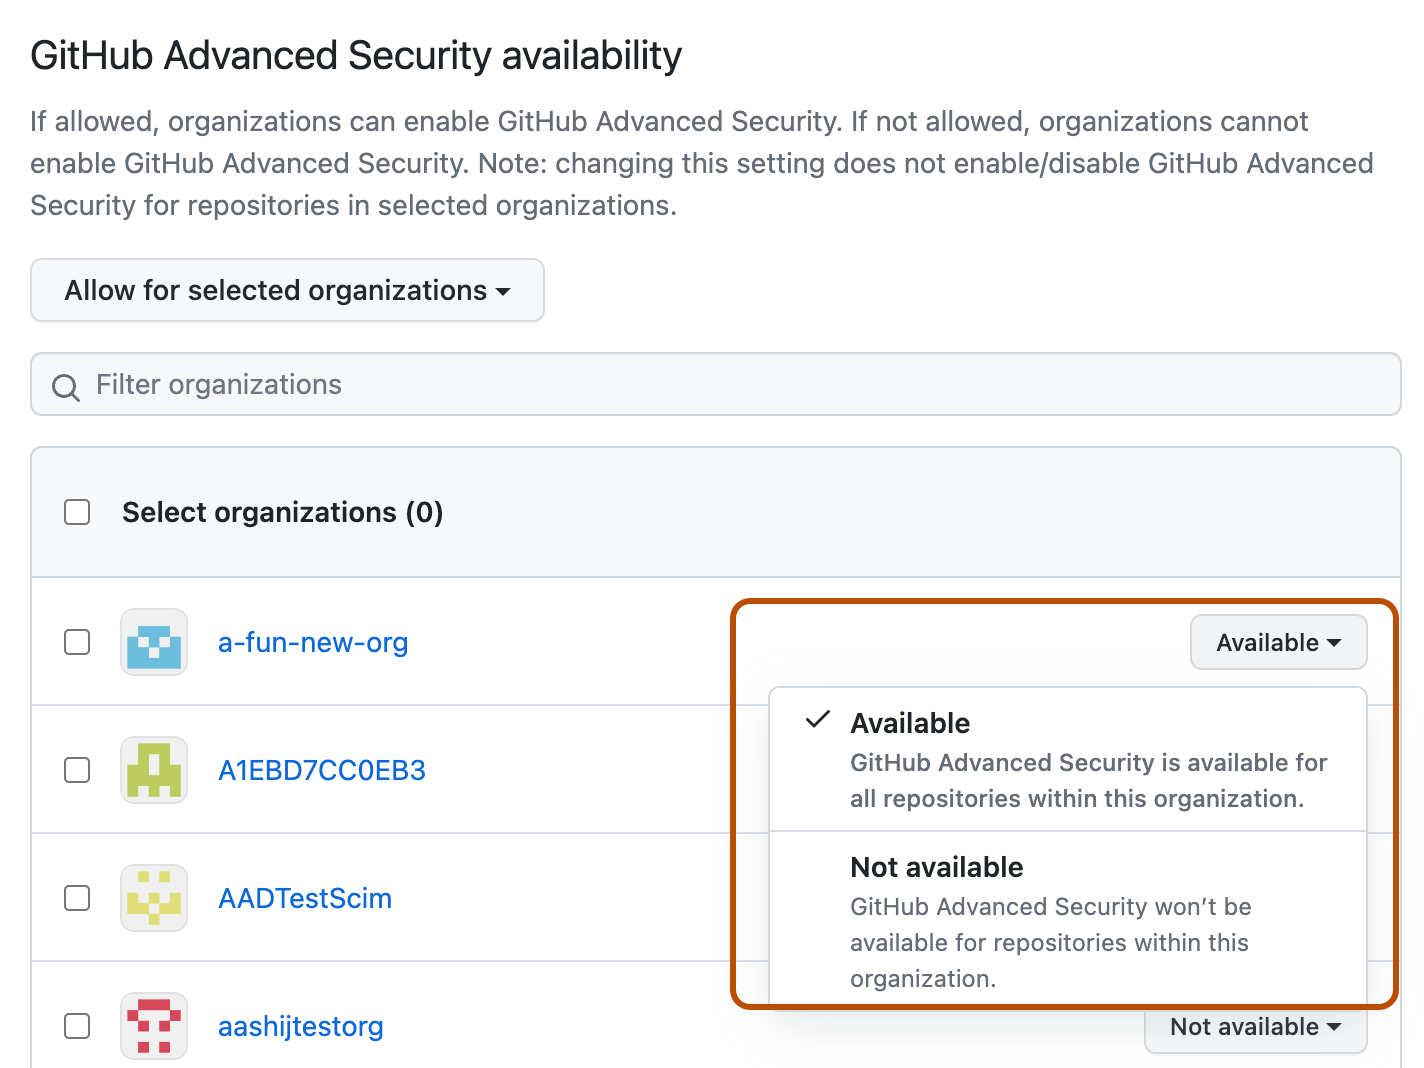Click the search magnifier in the filter field
The image size is (1424, 1068).
click(66, 386)
